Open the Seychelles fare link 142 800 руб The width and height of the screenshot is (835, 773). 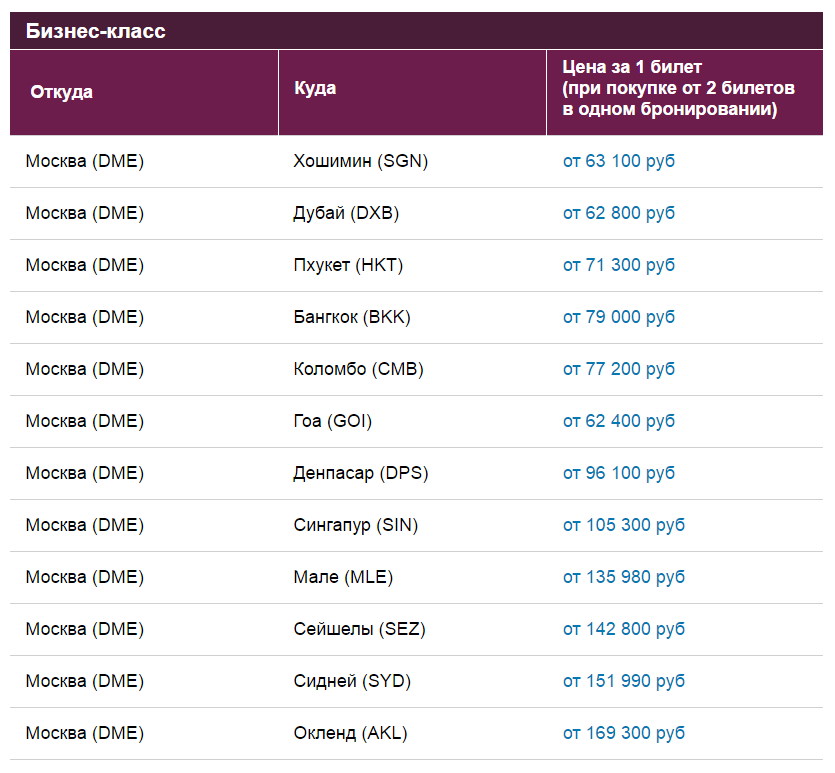pyautogui.click(x=623, y=629)
